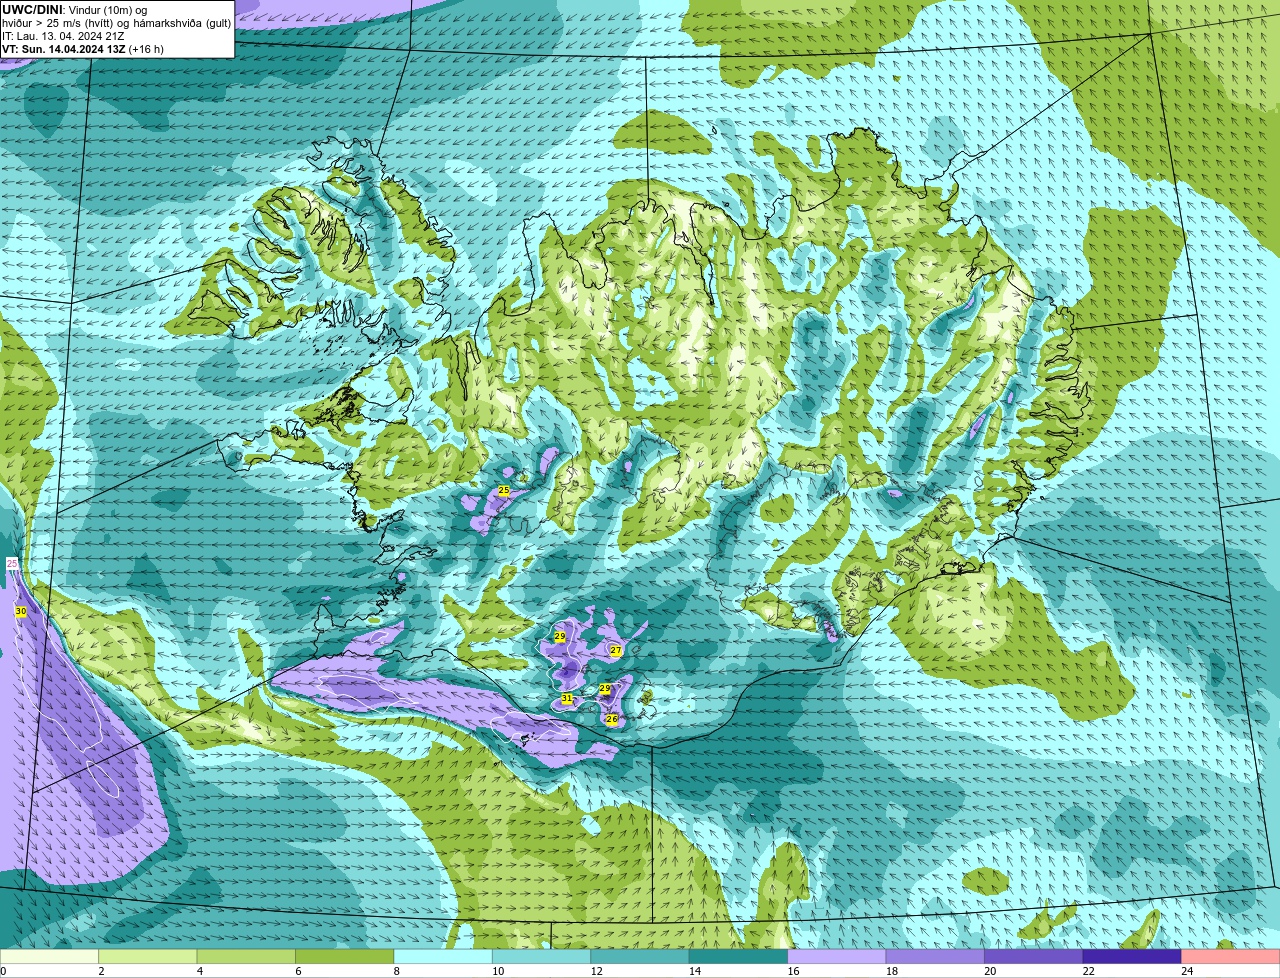The height and width of the screenshot is (978, 1280).
Task: Click the yellow "29" label beside the 31 label
Action: (605, 689)
